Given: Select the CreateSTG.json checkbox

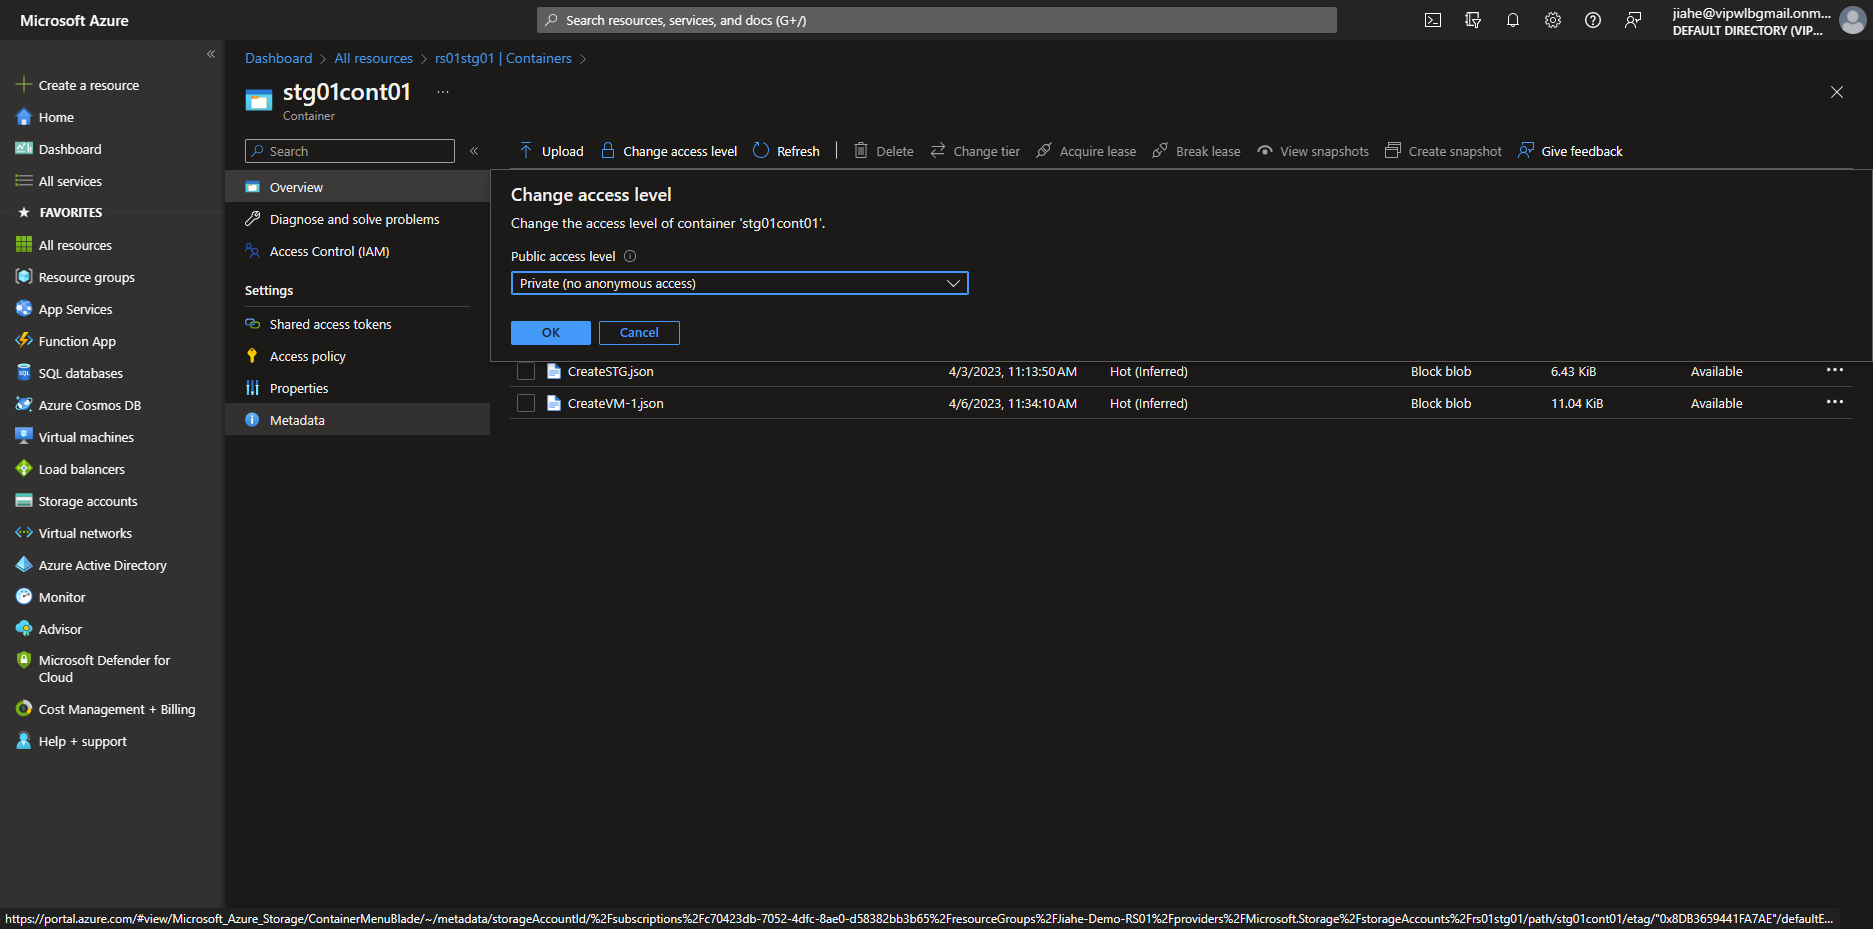Looking at the screenshot, I should tap(526, 371).
